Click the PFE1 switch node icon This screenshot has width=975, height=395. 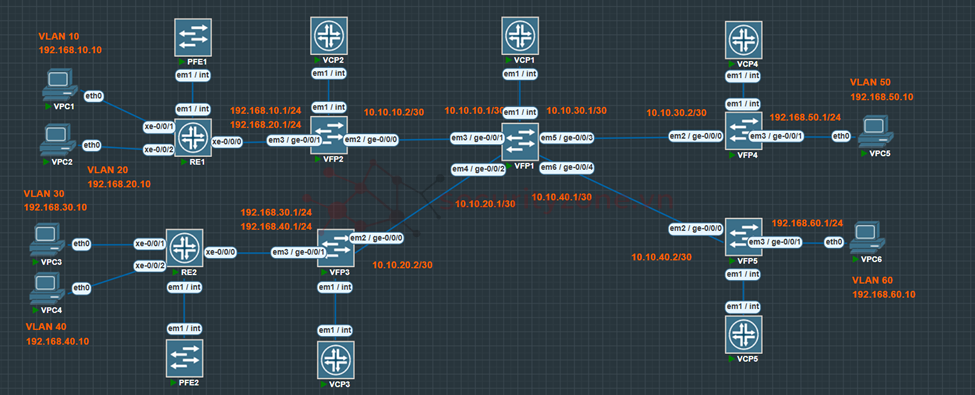click(193, 36)
